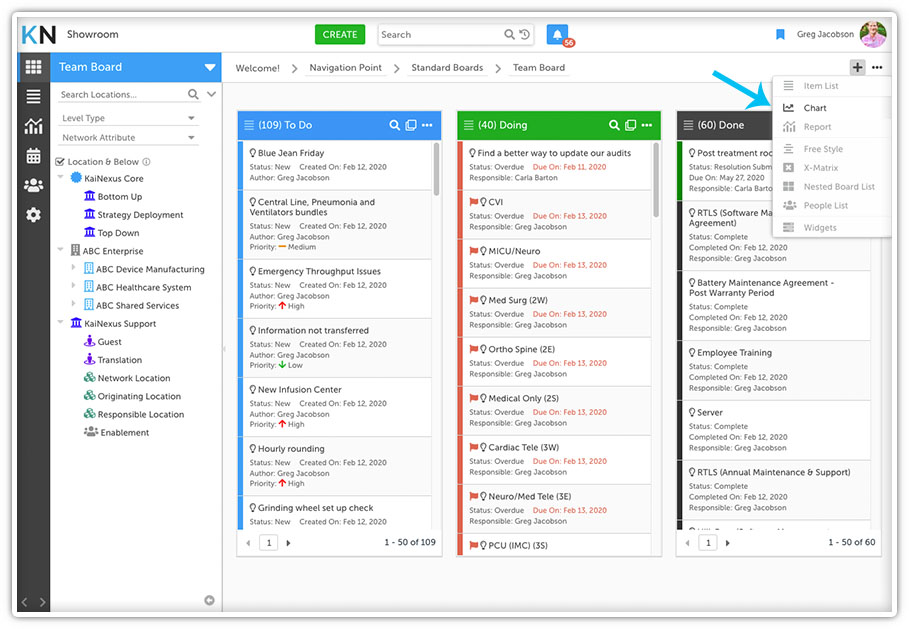Toggle the Location & Below checkbox

59,162
